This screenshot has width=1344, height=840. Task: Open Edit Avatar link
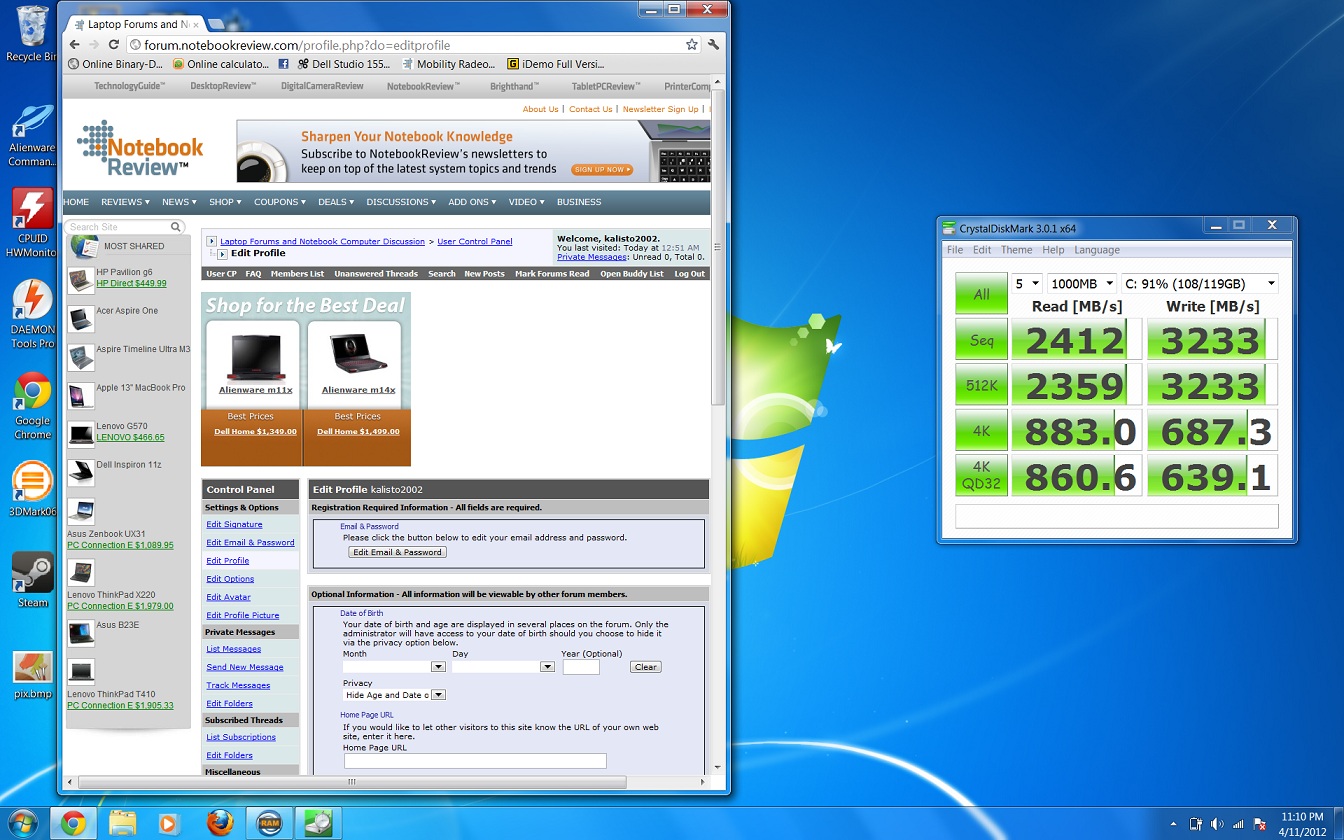point(228,597)
